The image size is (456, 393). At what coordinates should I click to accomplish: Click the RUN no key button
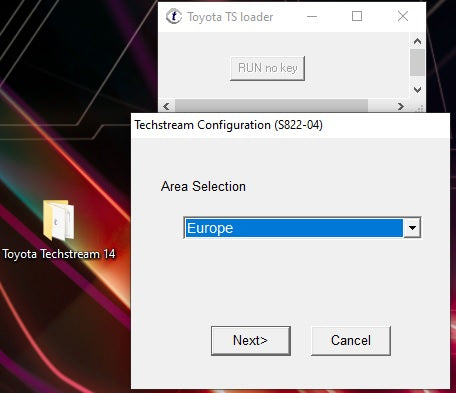point(267,68)
